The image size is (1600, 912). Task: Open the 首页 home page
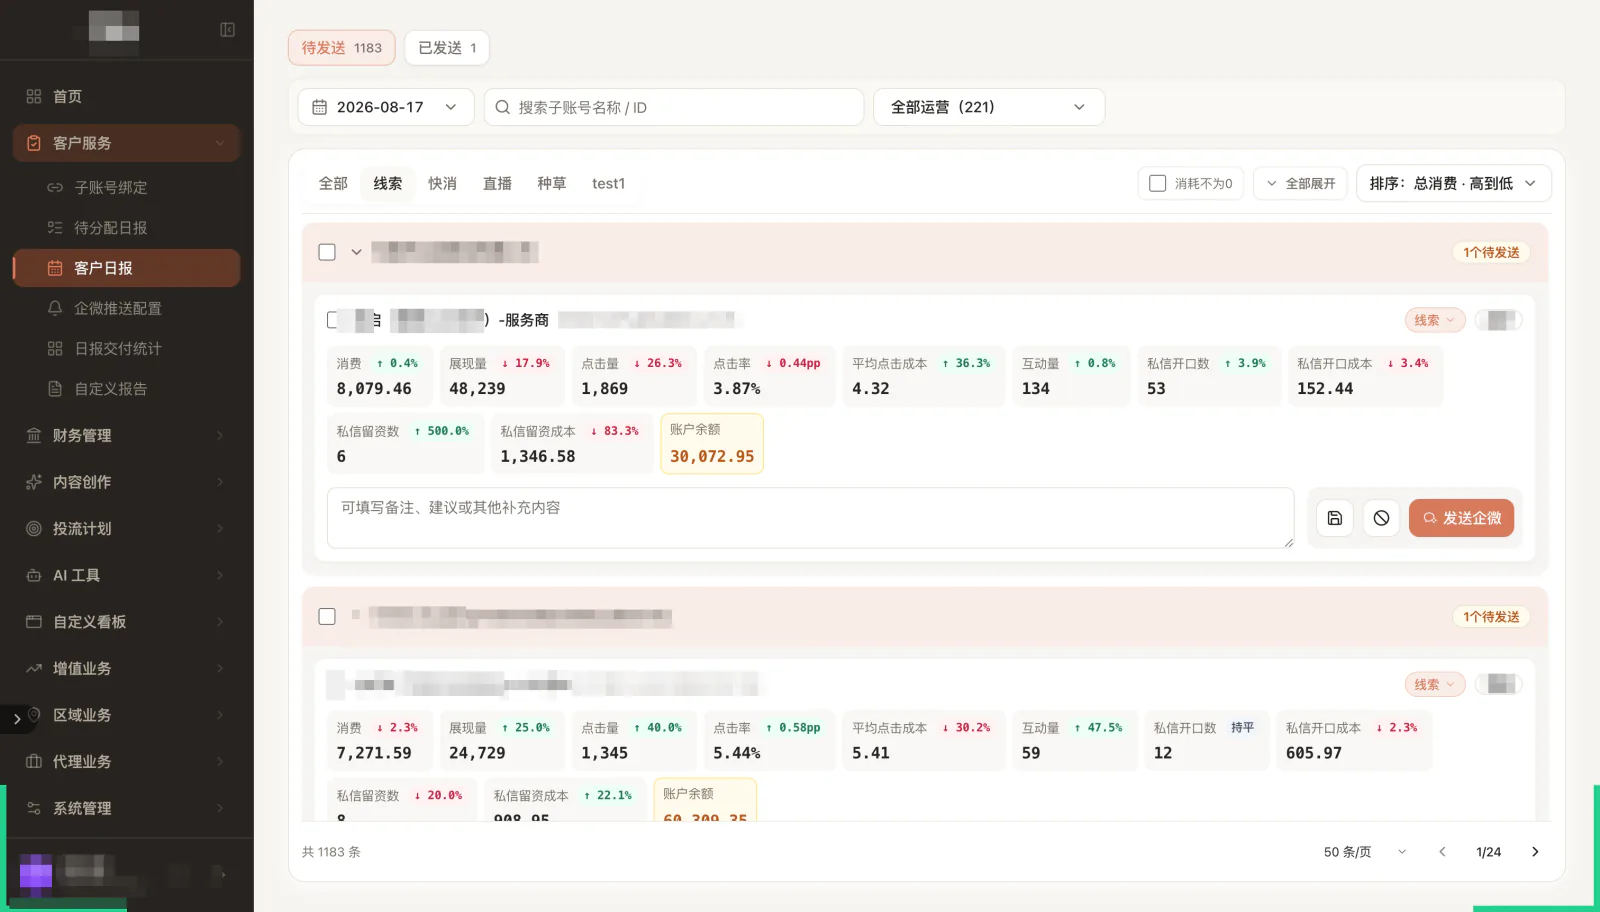point(126,96)
